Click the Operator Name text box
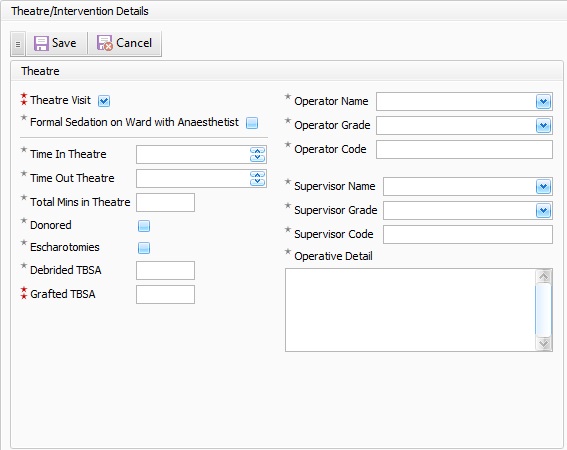This screenshot has width=567, height=450. click(x=456, y=102)
